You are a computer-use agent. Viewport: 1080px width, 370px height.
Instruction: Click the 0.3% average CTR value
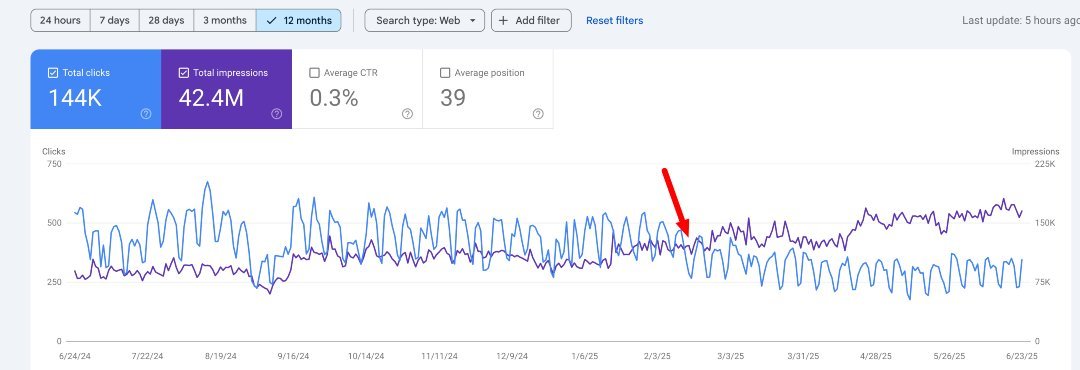334,99
